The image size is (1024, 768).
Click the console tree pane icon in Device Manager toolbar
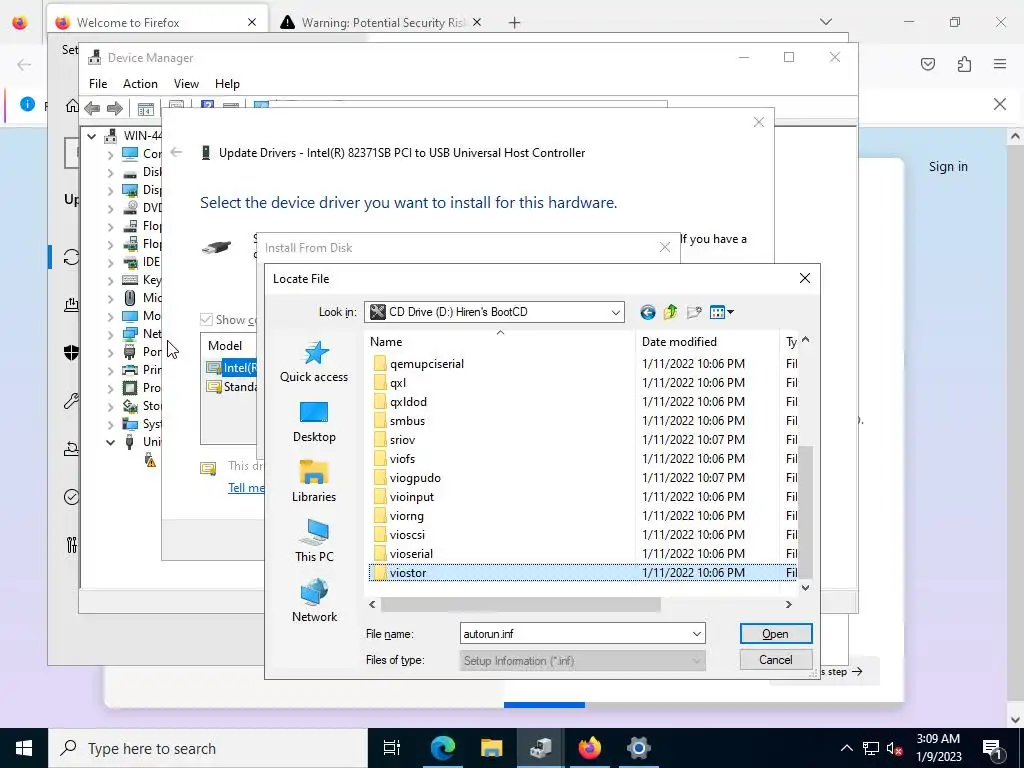pos(146,109)
